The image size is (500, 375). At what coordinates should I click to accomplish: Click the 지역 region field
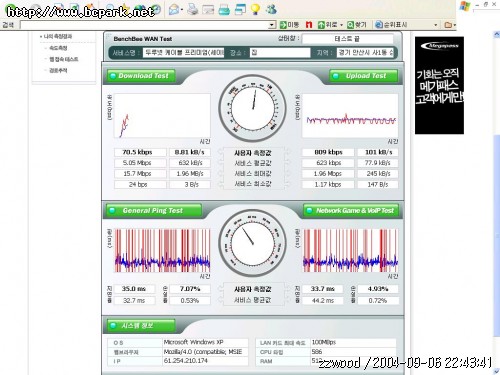[x=366, y=52]
